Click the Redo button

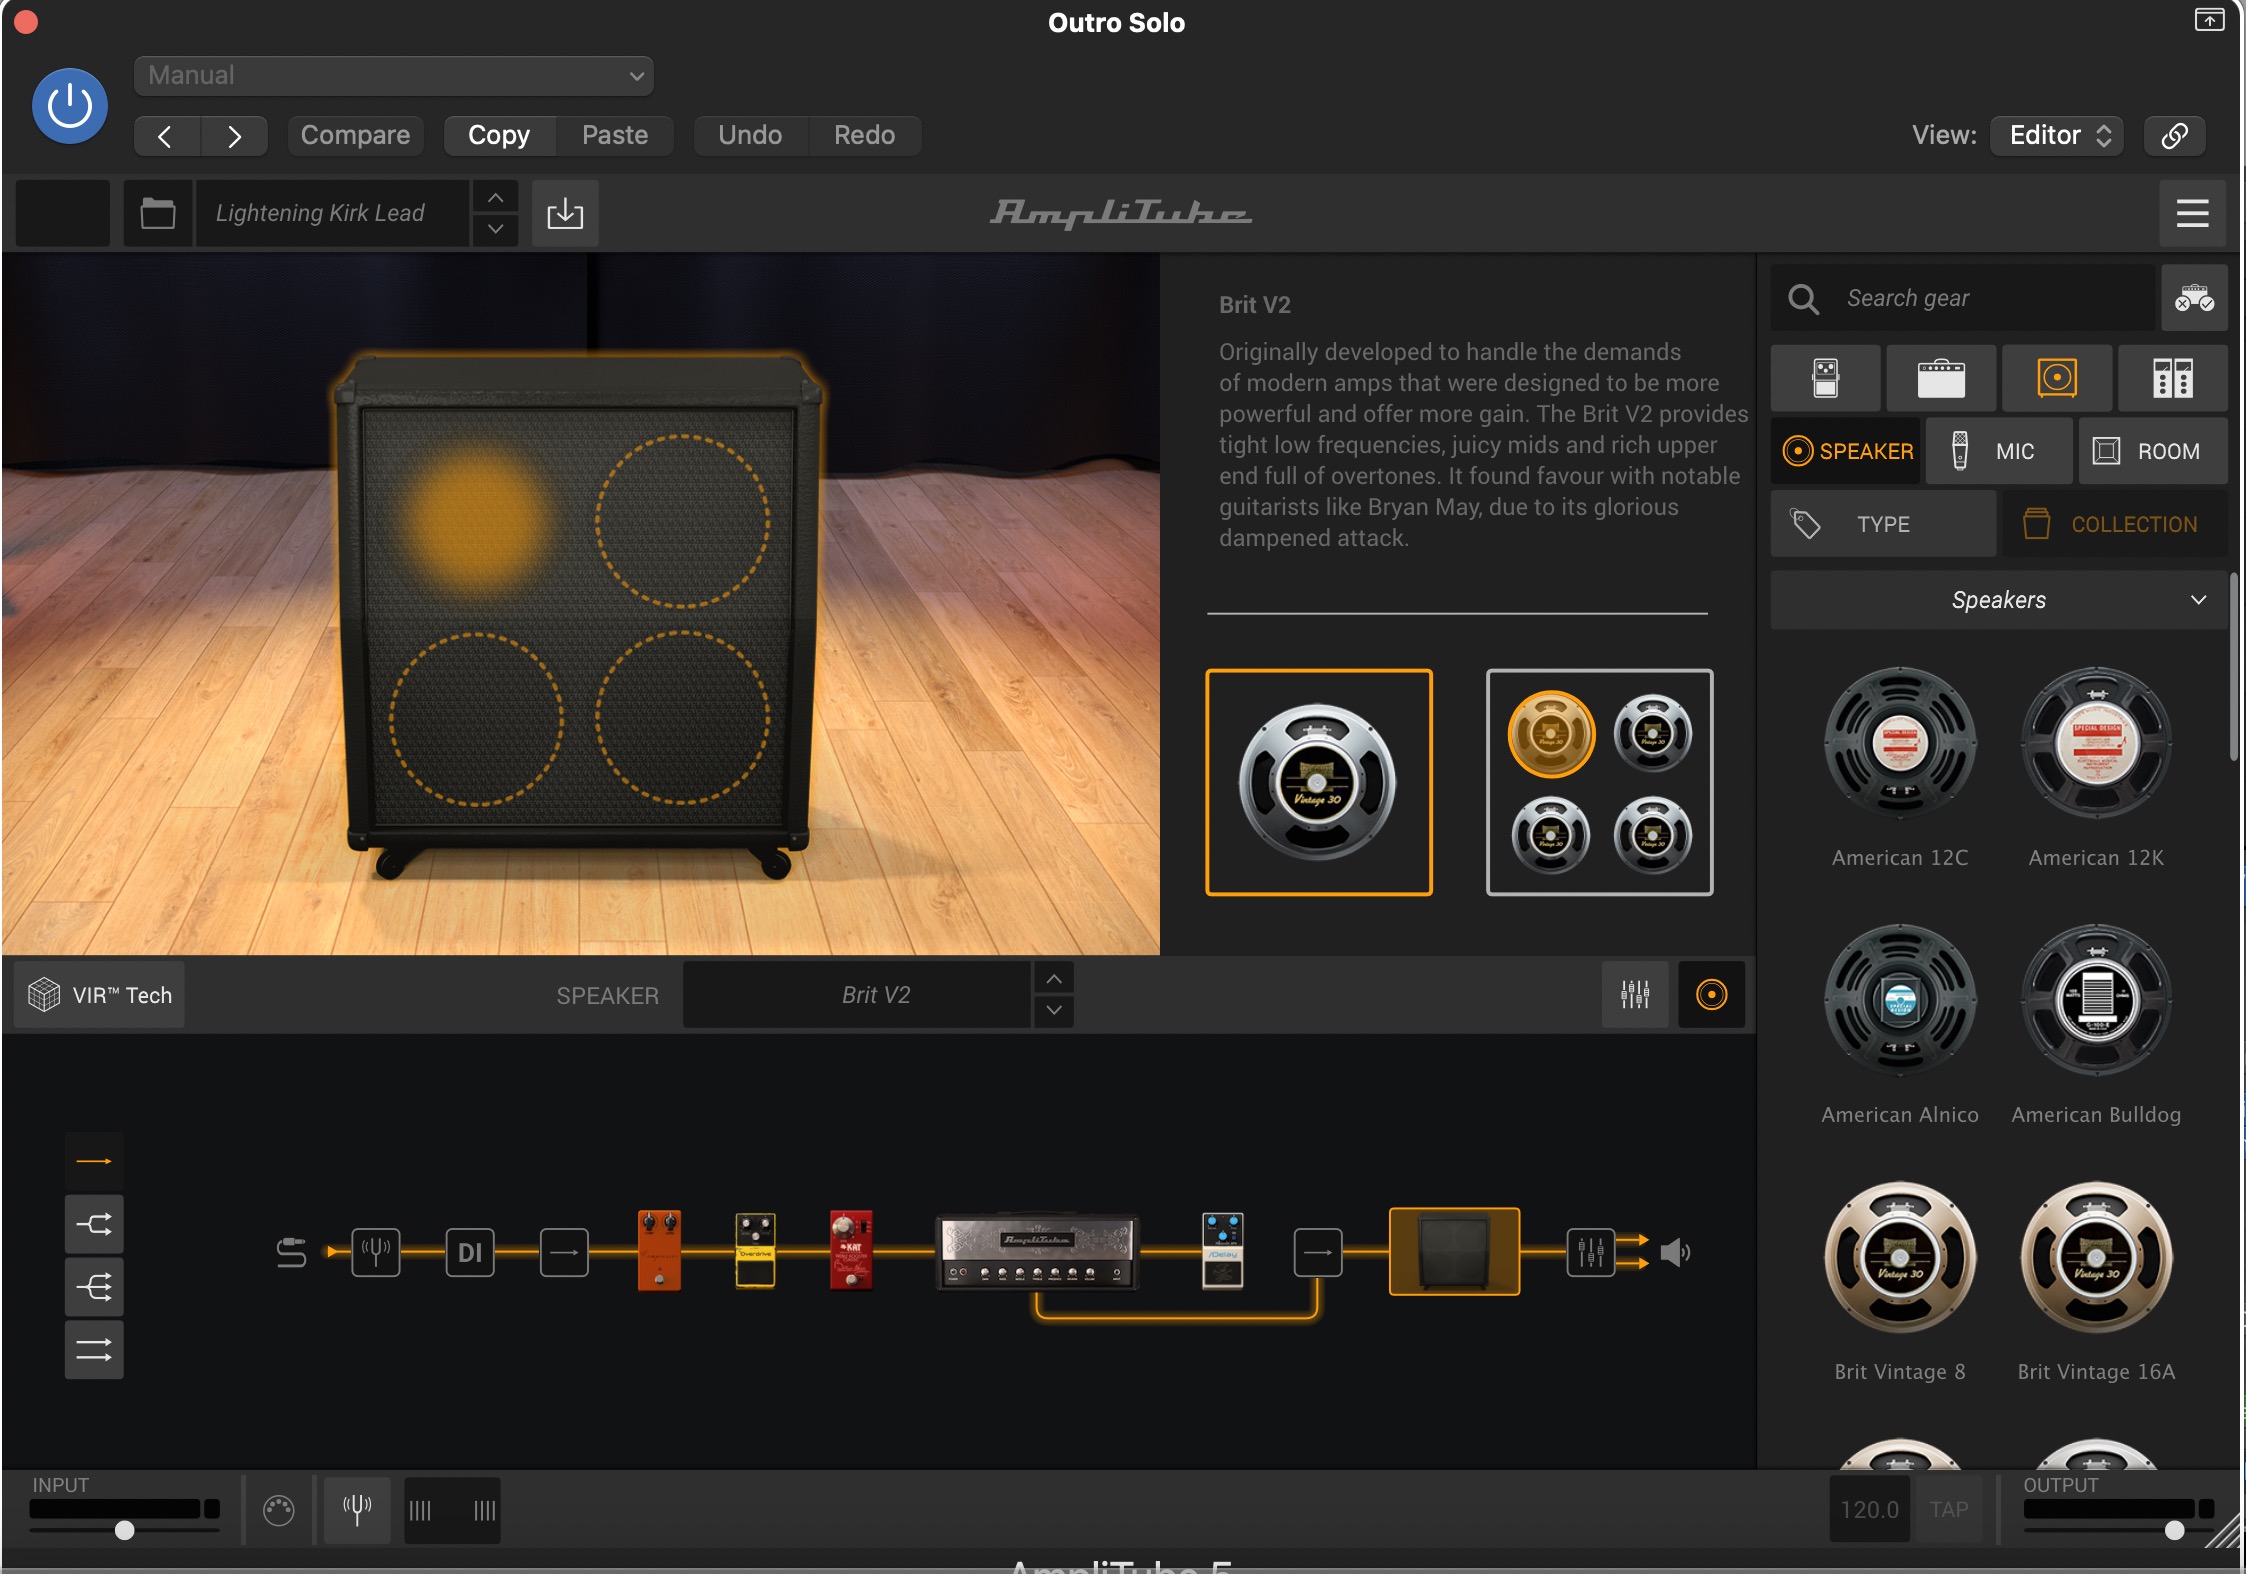pos(865,136)
